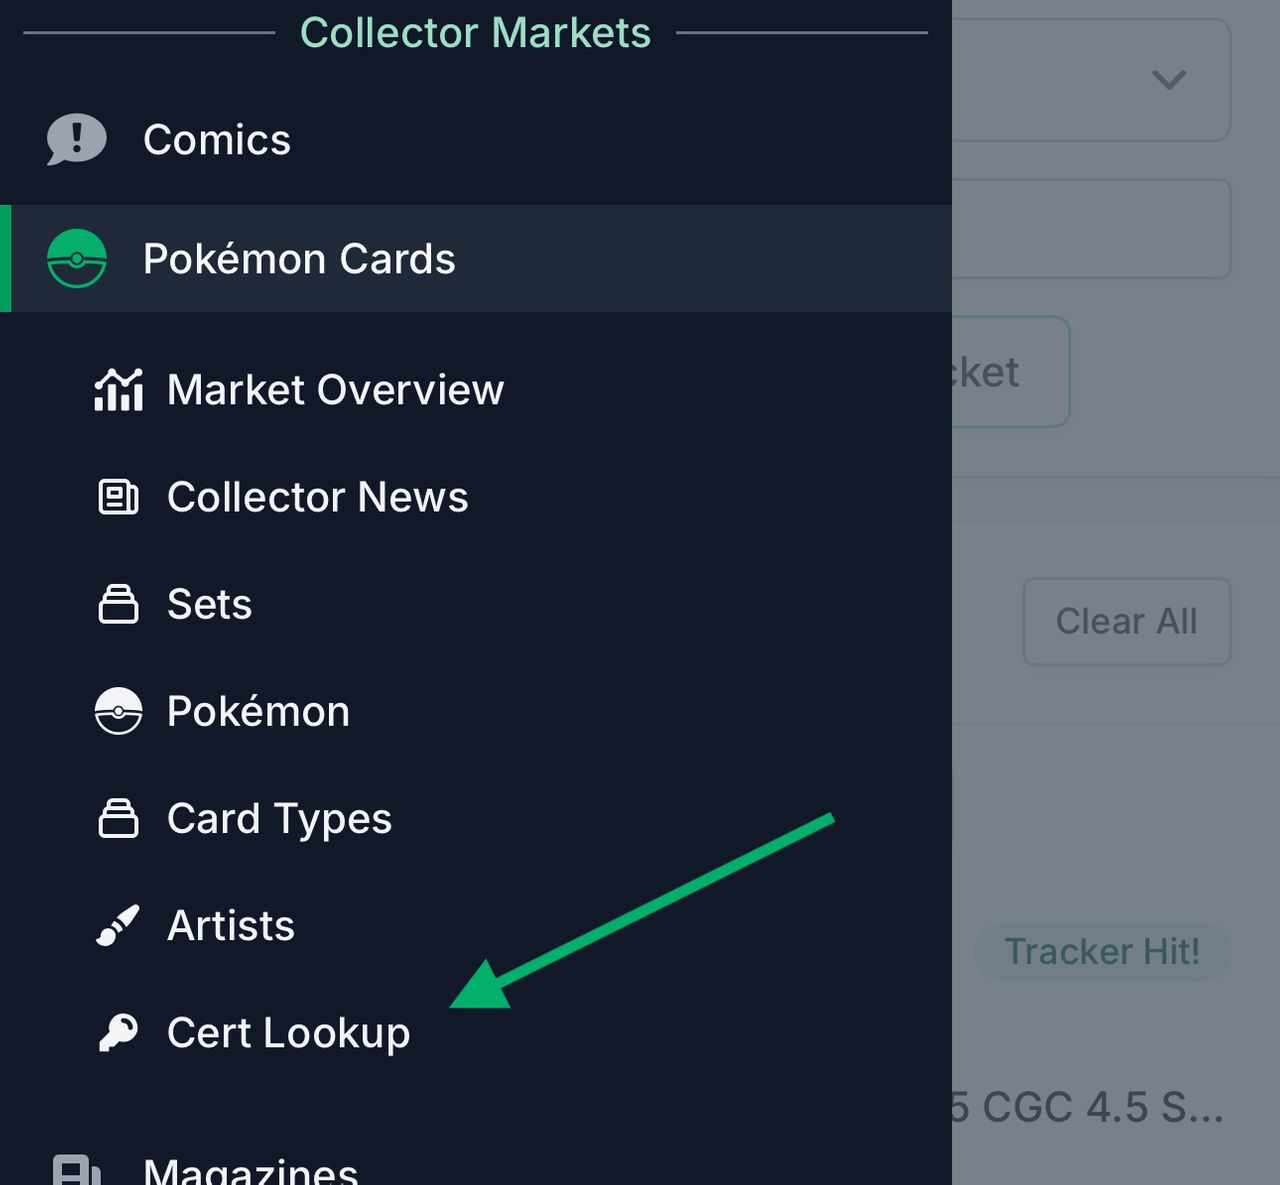Click the Sets box icon
1280x1185 pixels.
coord(118,604)
